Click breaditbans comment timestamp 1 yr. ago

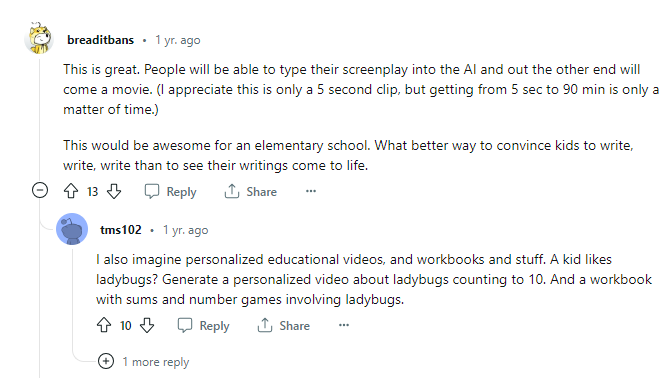click(x=178, y=40)
